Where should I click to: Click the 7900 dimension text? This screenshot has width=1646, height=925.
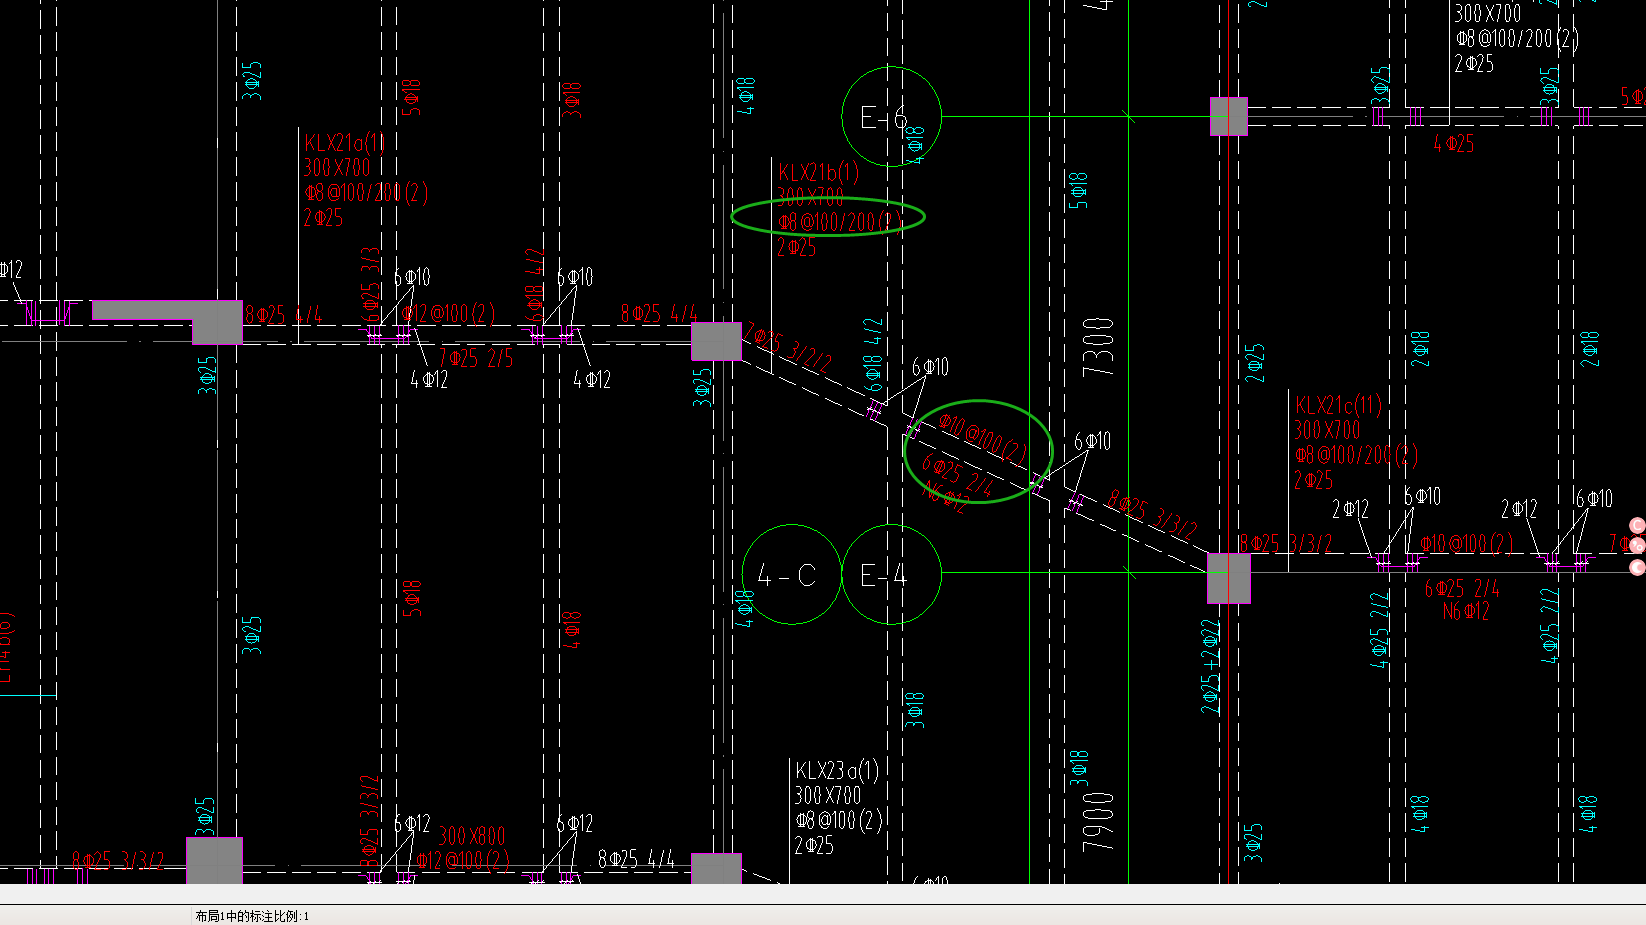[x=1098, y=822]
